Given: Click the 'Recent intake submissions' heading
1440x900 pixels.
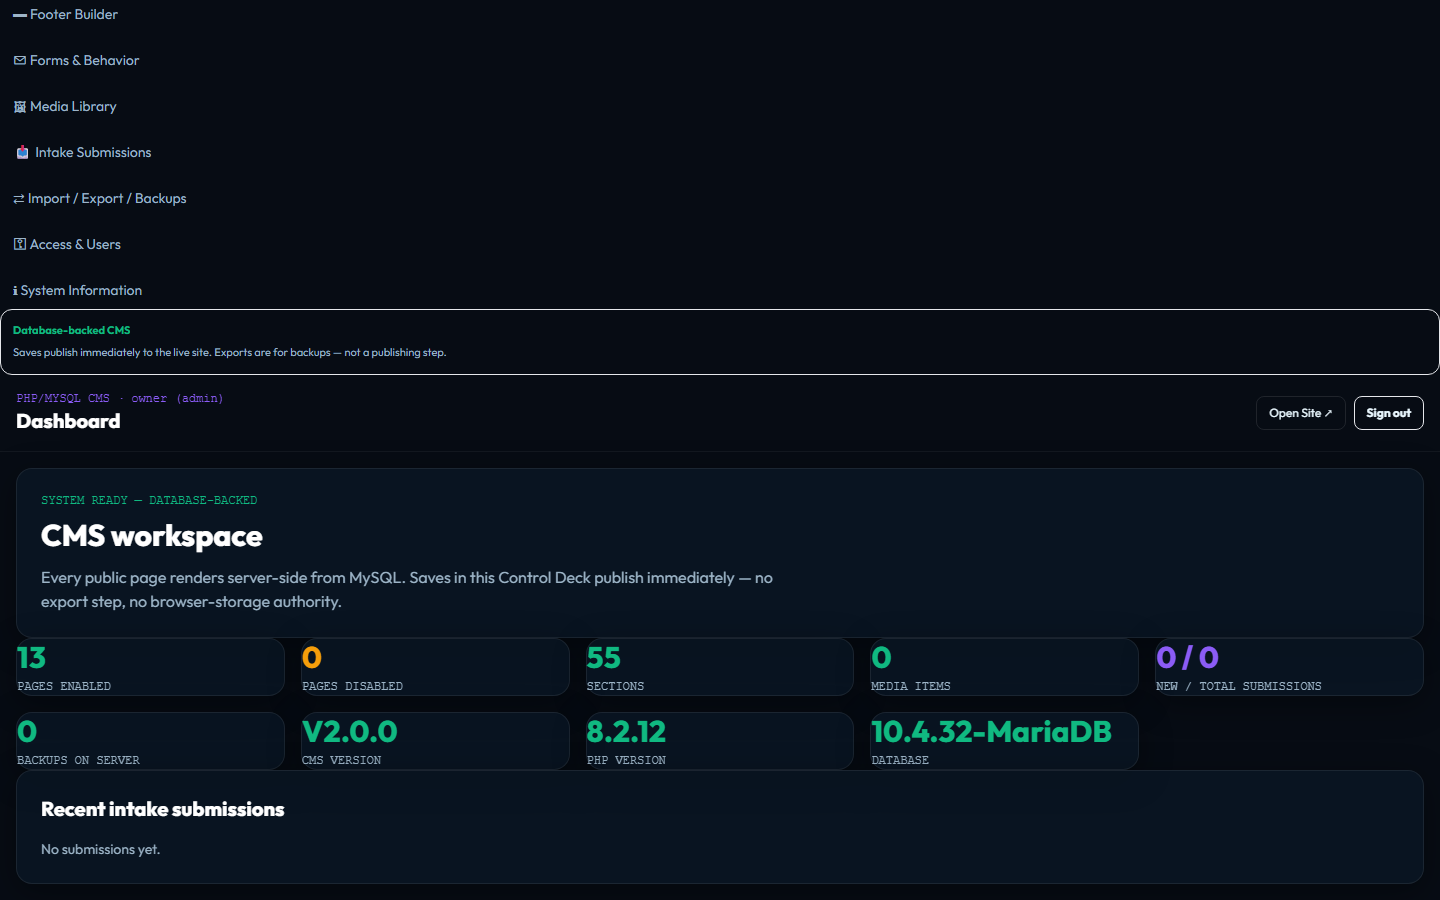Looking at the screenshot, I should (x=163, y=809).
